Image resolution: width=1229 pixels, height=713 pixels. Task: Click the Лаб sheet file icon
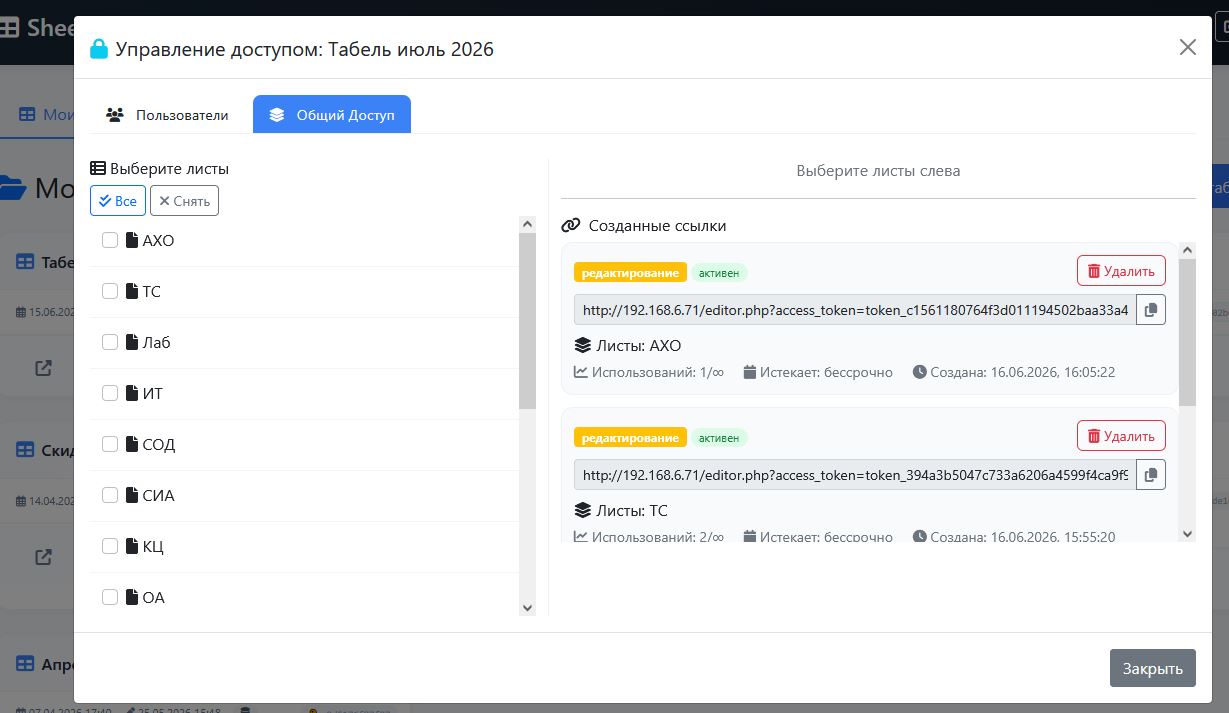click(x=132, y=342)
